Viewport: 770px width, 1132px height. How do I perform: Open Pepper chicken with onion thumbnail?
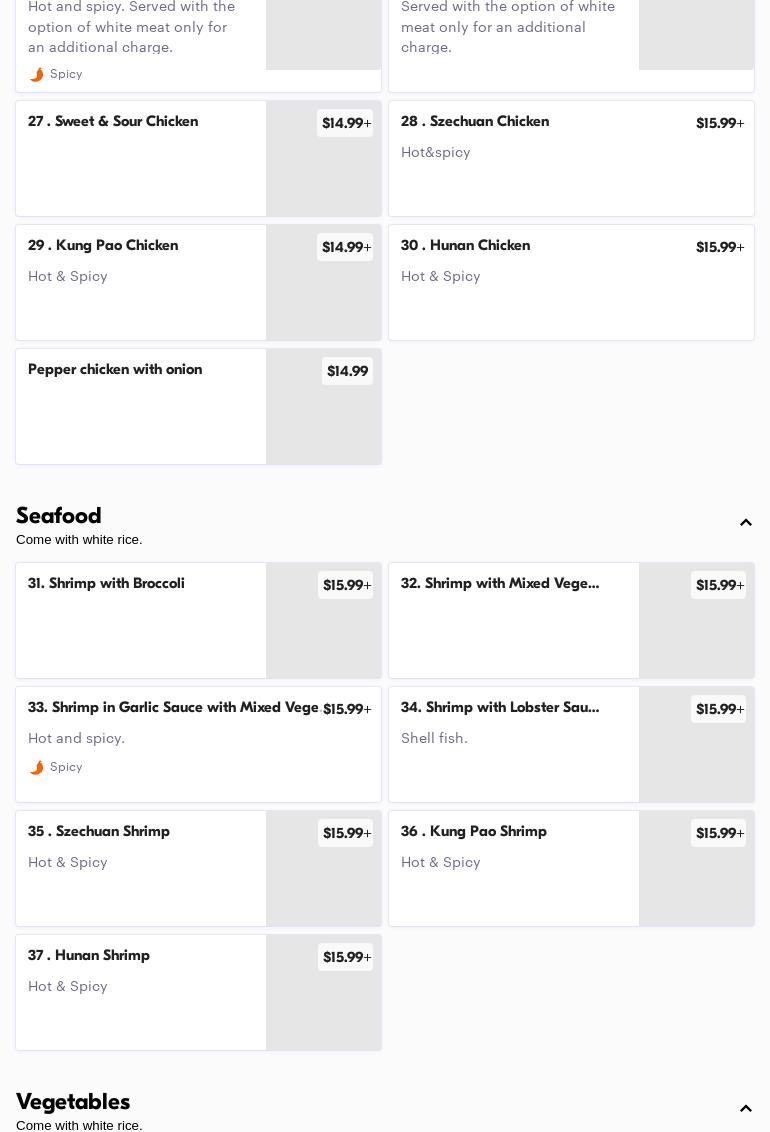coord(323,420)
